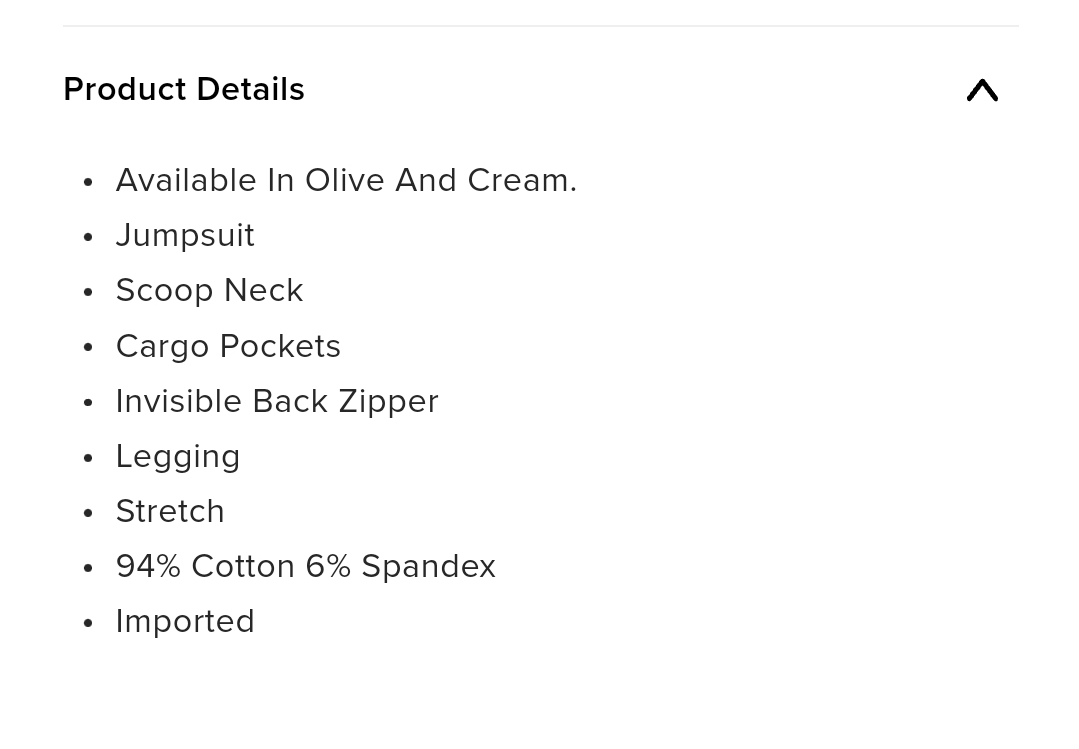Click the Cargo Pockets list item
The image size is (1079, 749).
[x=228, y=346]
